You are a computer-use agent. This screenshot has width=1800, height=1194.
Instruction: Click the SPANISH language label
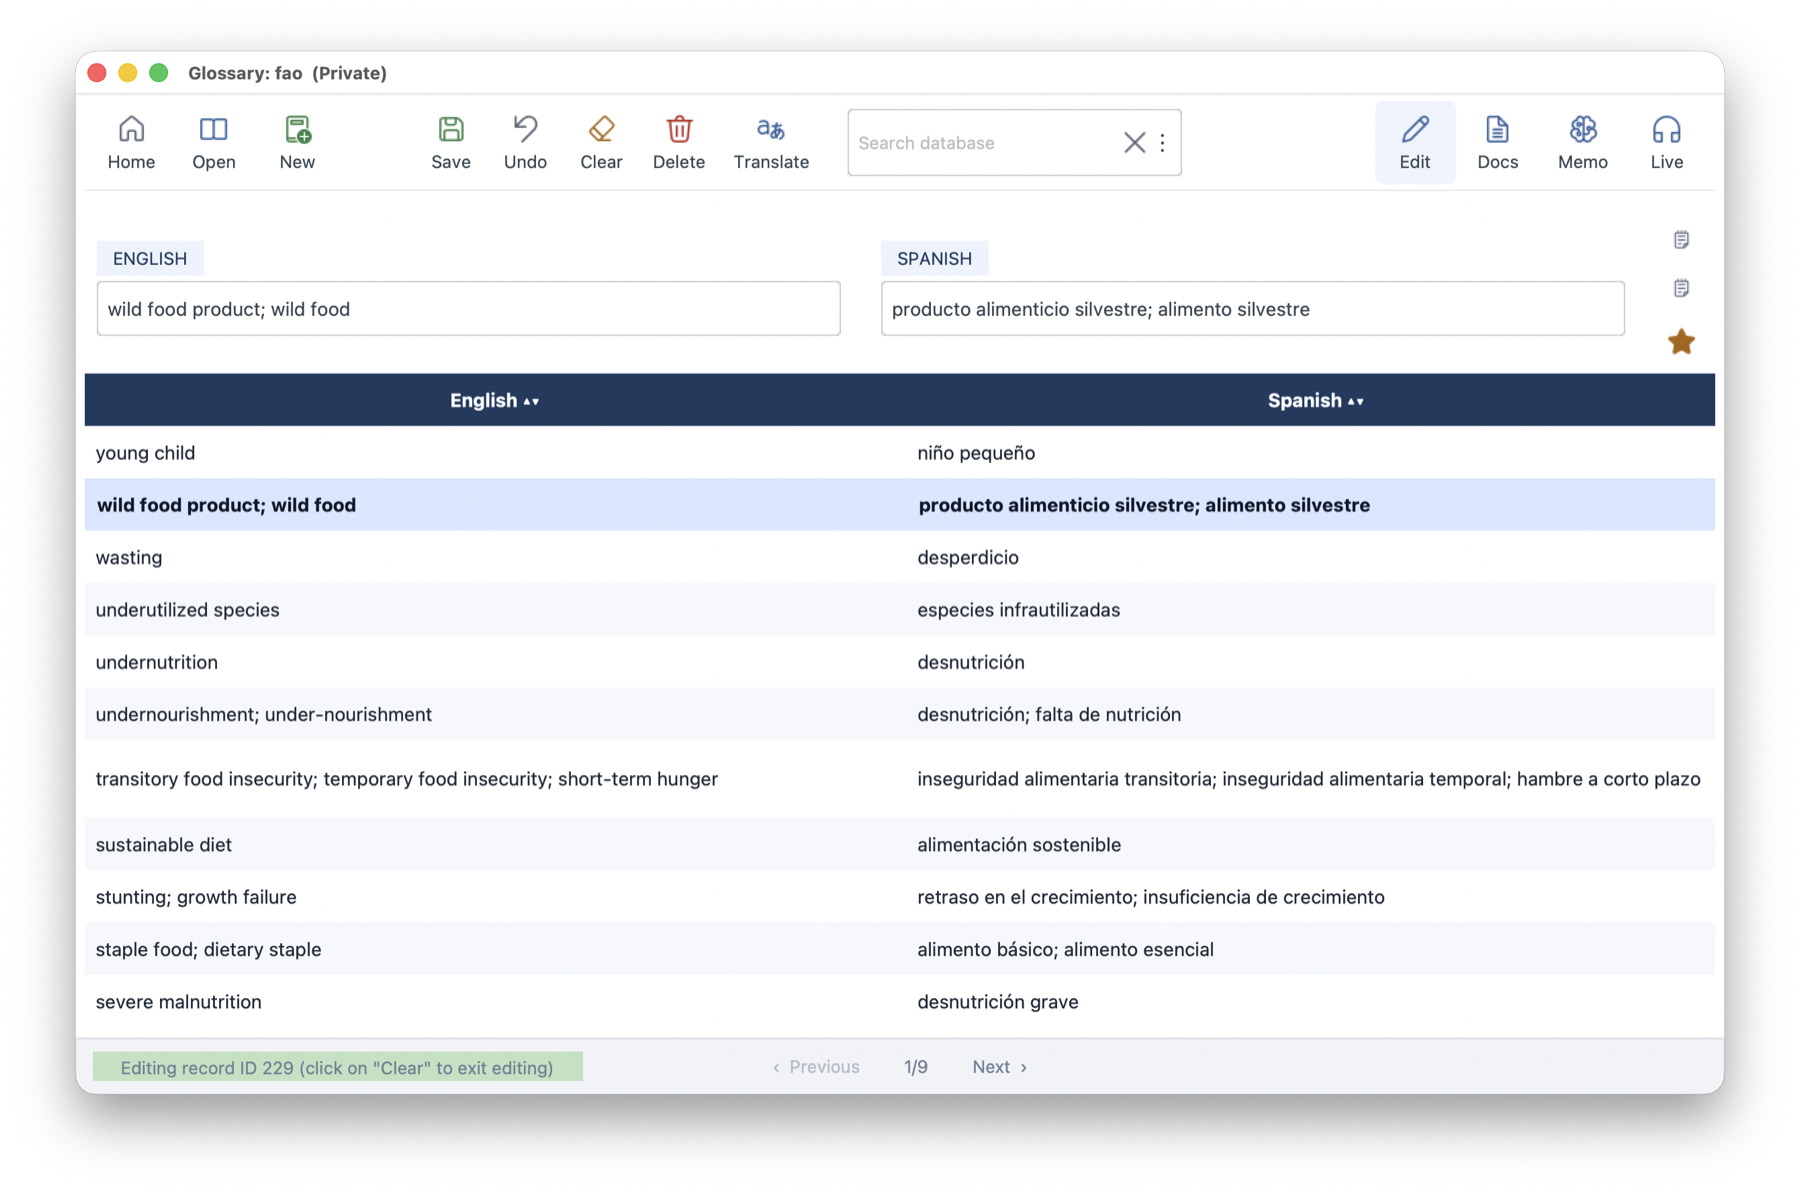click(934, 258)
